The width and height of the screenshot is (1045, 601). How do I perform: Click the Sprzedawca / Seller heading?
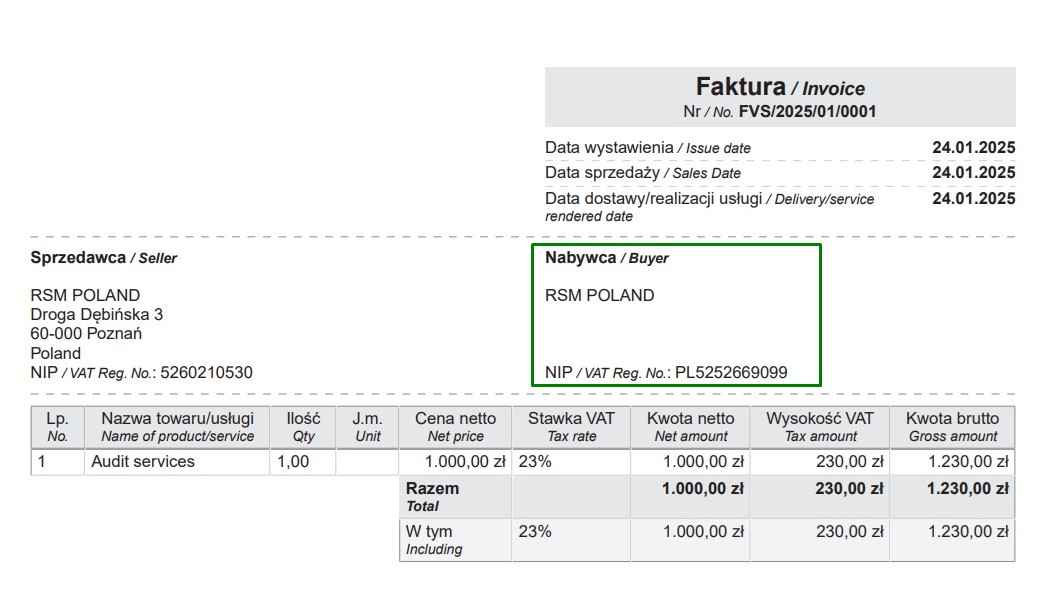[103, 258]
